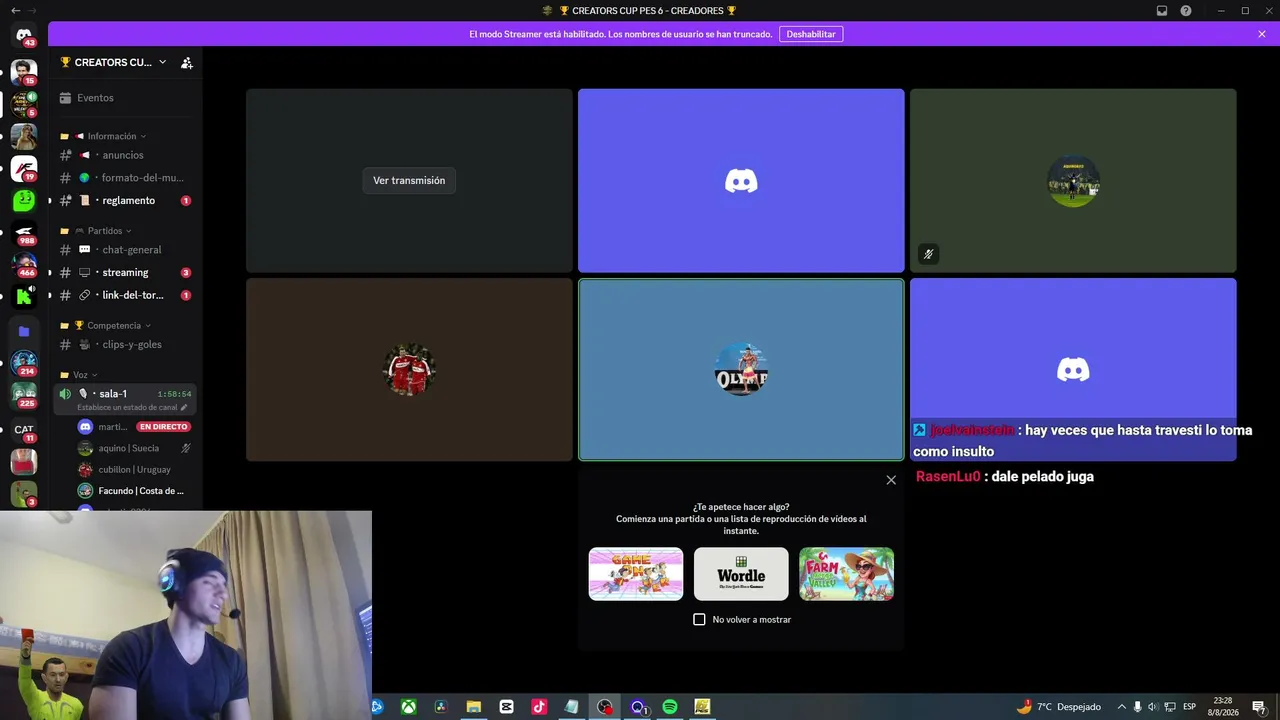The width and height of the screenshot is (1280, 720).
Task: Click the invite people icon beside server name
Action: pos(186,62)
